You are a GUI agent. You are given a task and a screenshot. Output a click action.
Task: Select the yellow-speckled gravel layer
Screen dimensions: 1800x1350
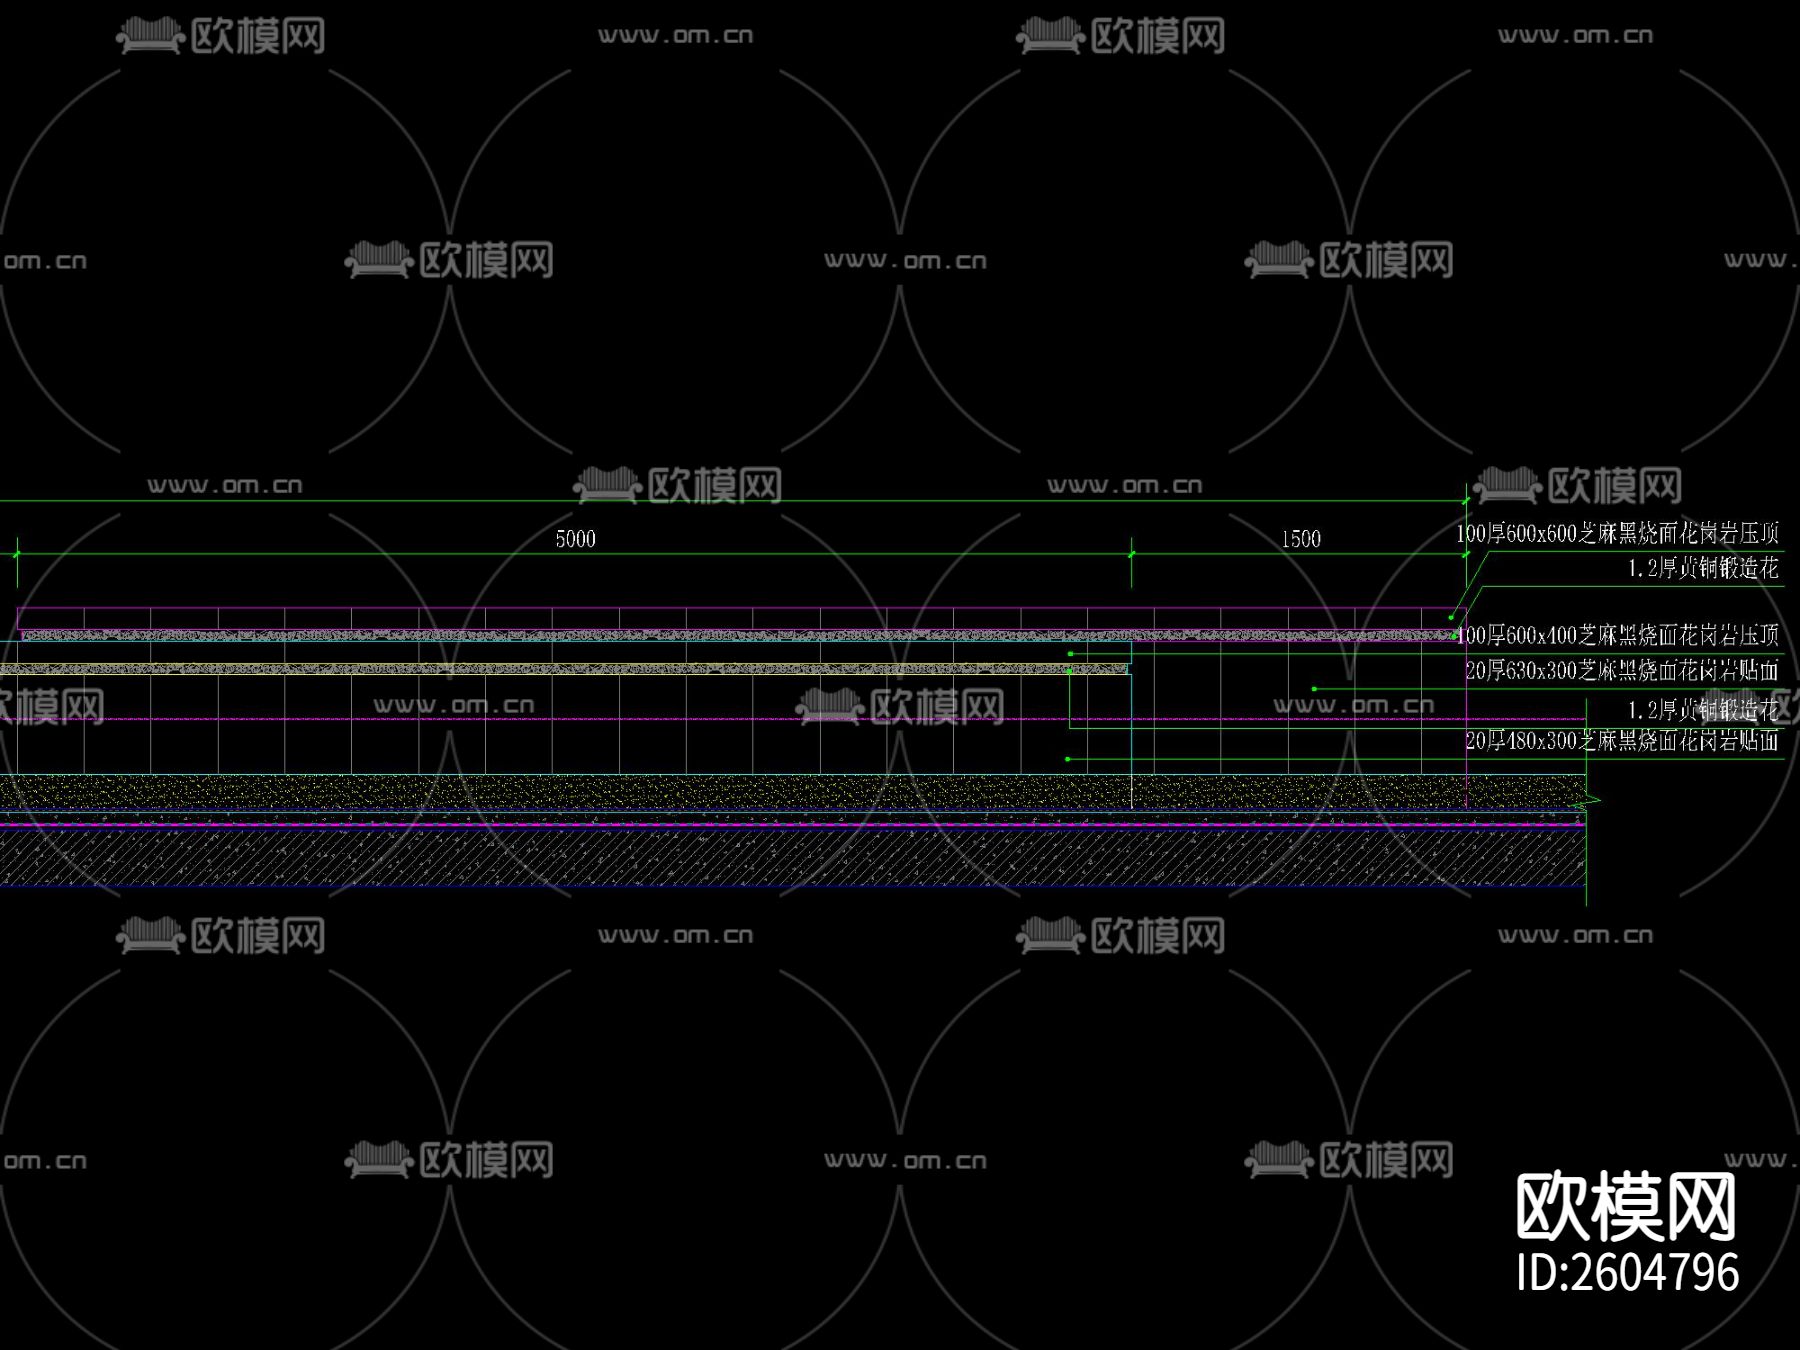793,791
